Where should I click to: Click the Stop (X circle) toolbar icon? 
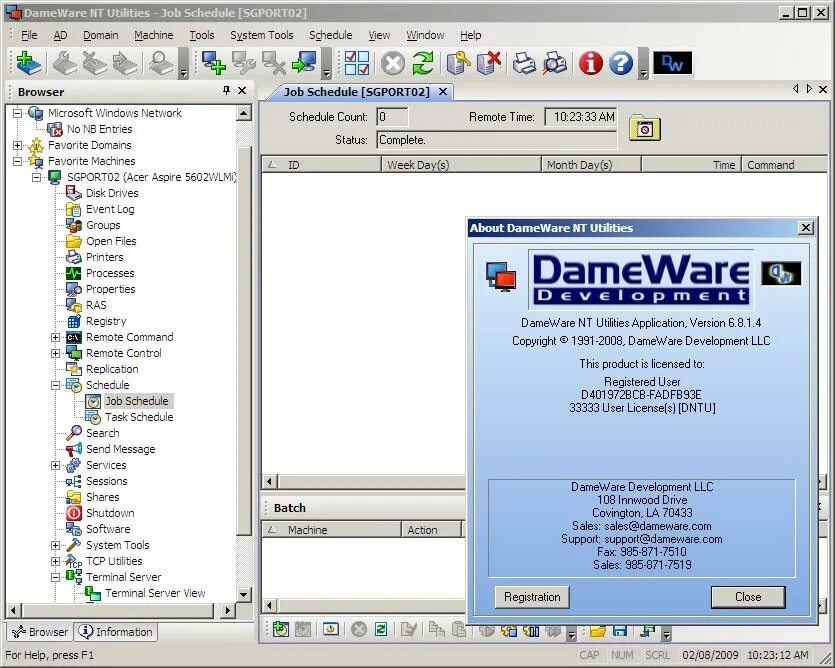click(393, 63)
